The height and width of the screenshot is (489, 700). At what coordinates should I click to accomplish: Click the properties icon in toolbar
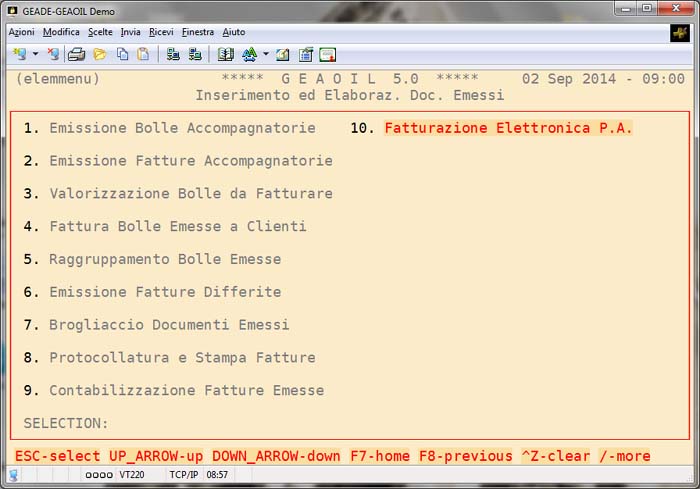click(305, 54)
